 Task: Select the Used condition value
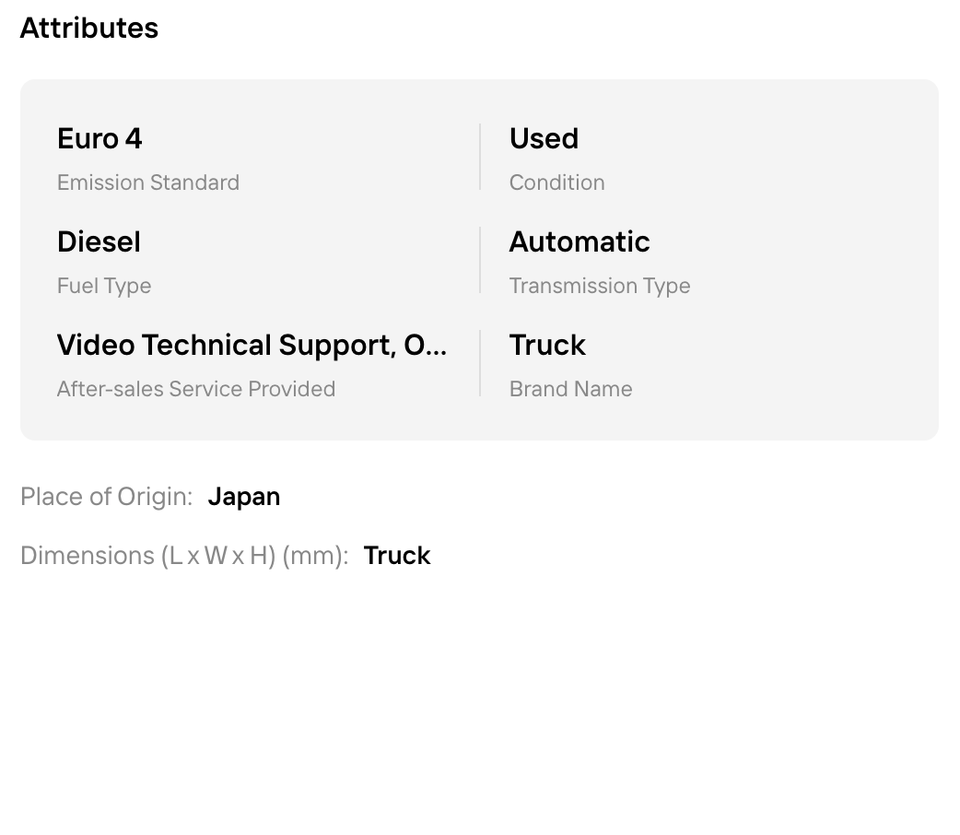point(544,139)
